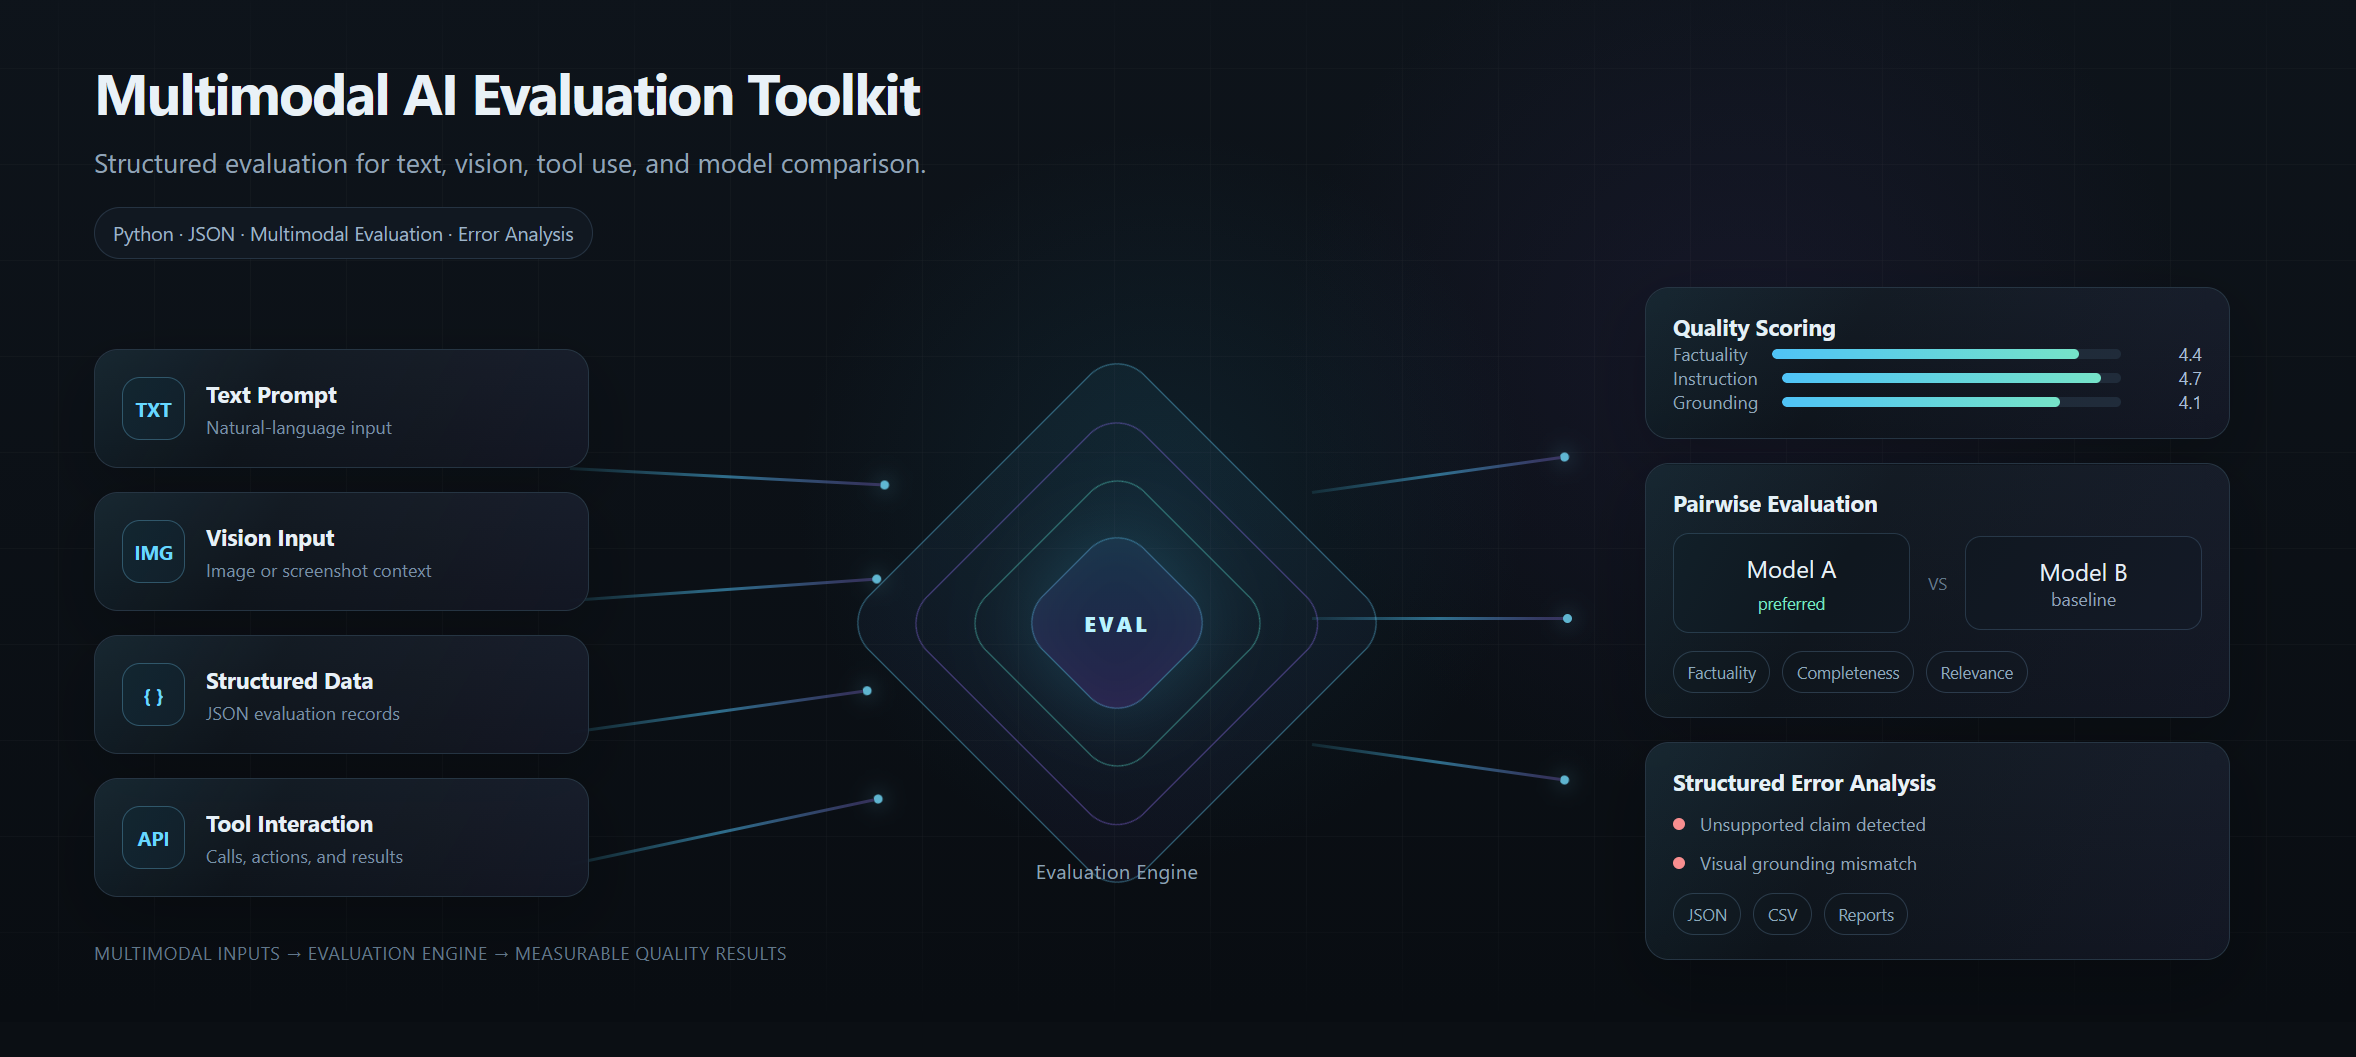Click the Structured Data card title
2356x1057 pixels.
[x=289, y=681]
